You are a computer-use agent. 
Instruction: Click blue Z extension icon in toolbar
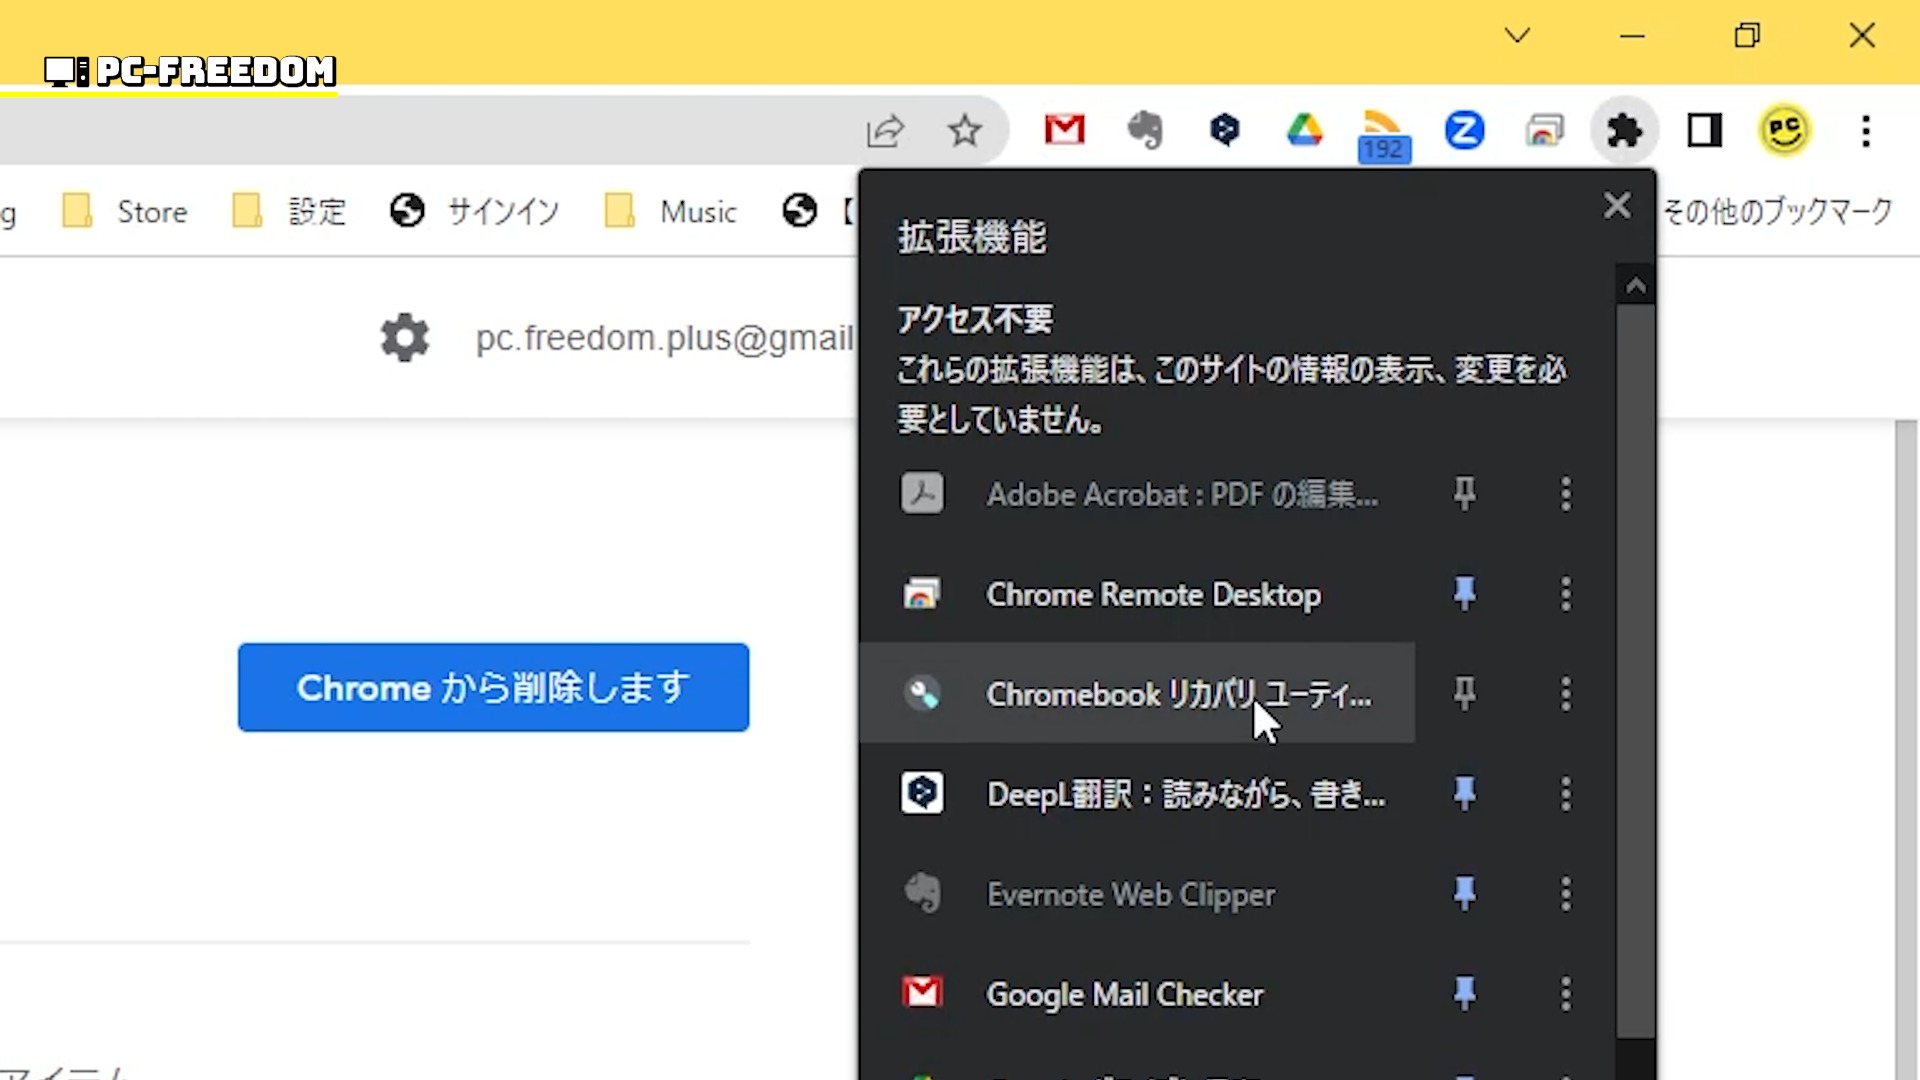[1464, 130]
